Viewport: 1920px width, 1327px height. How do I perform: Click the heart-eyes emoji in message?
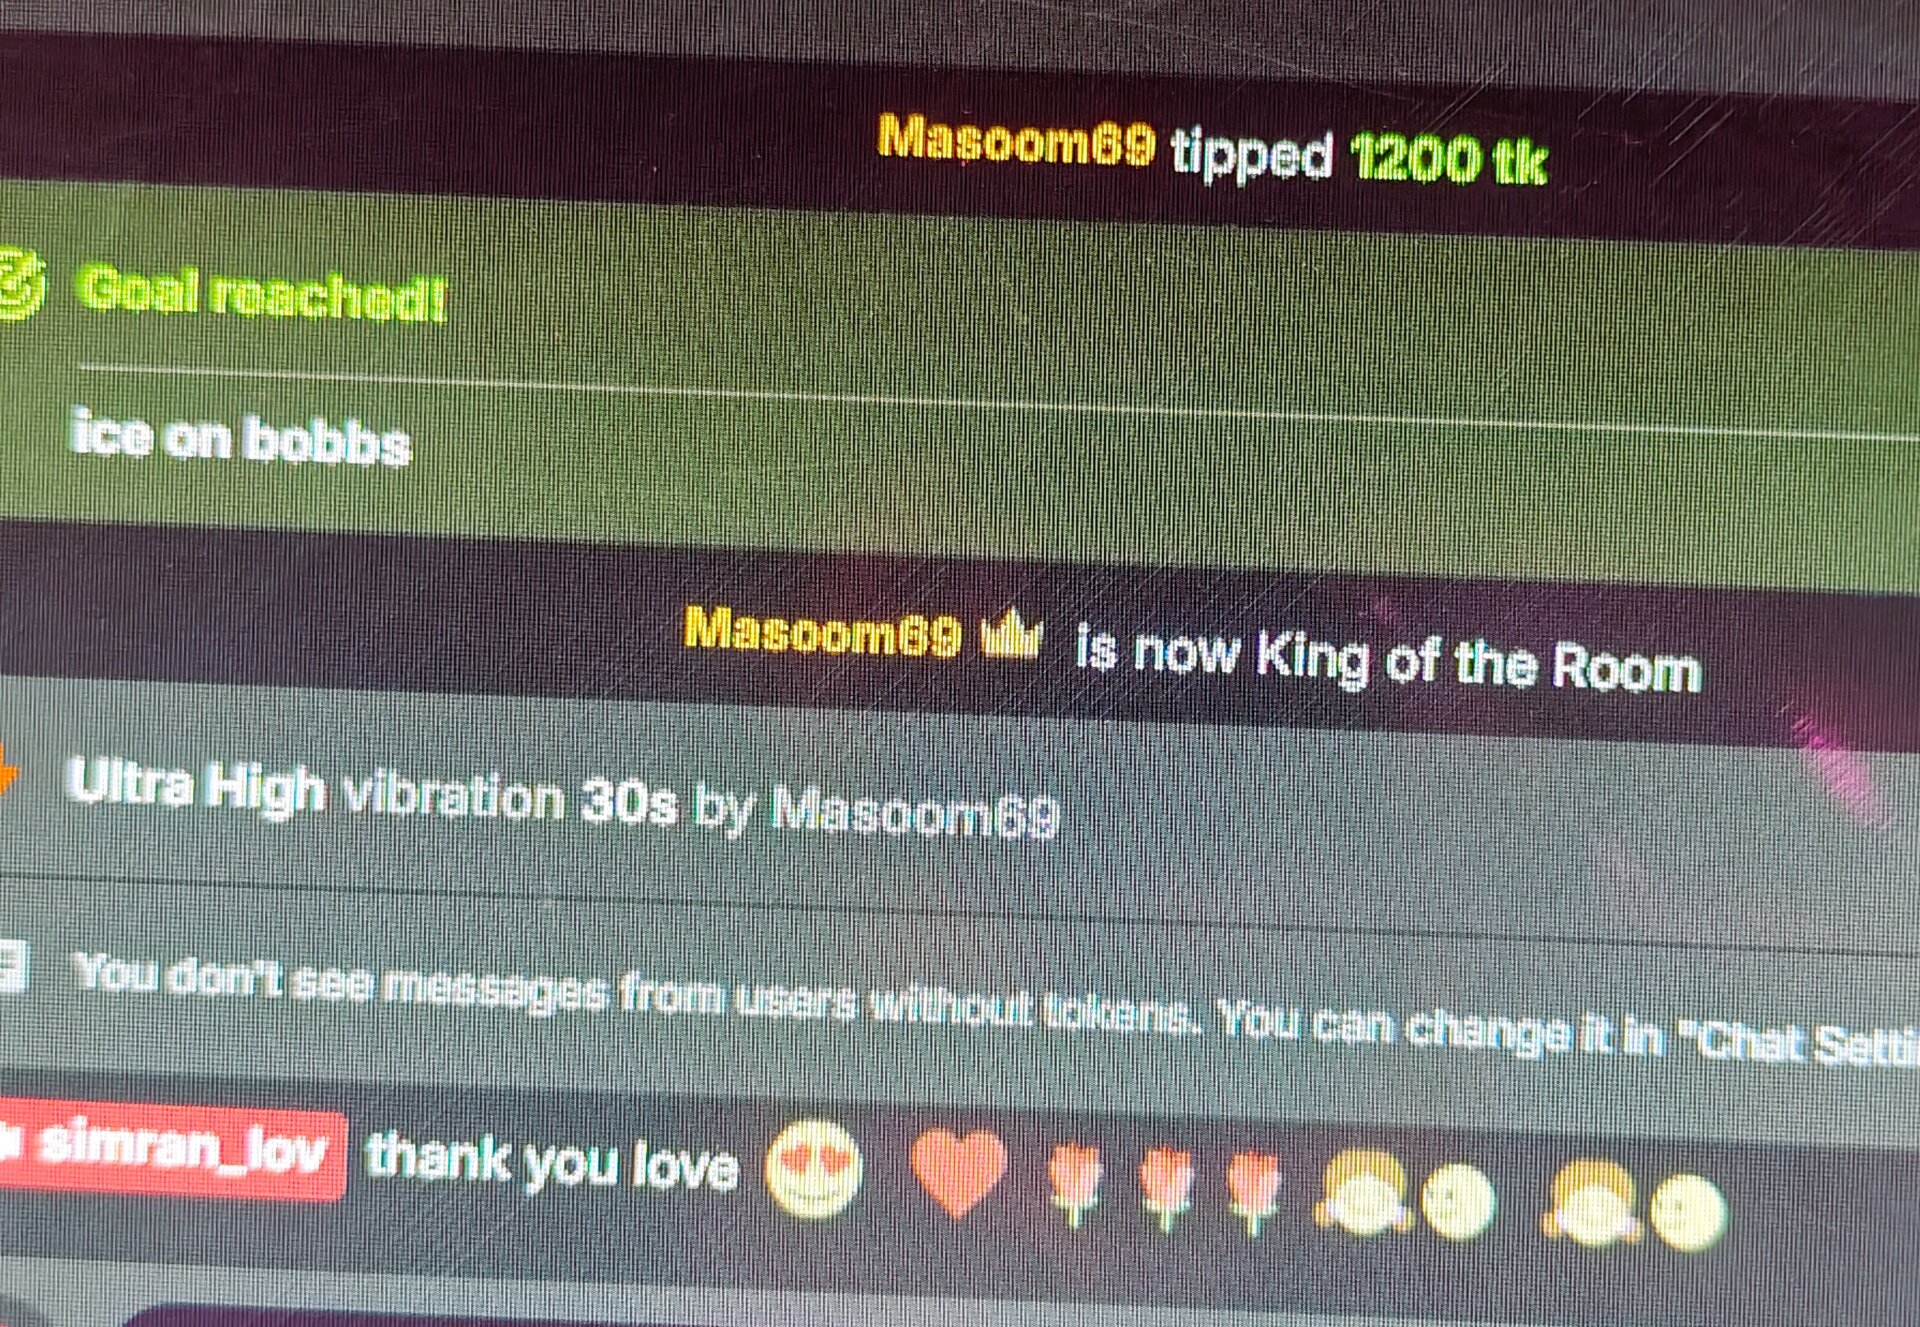[x=812, y=1169]
